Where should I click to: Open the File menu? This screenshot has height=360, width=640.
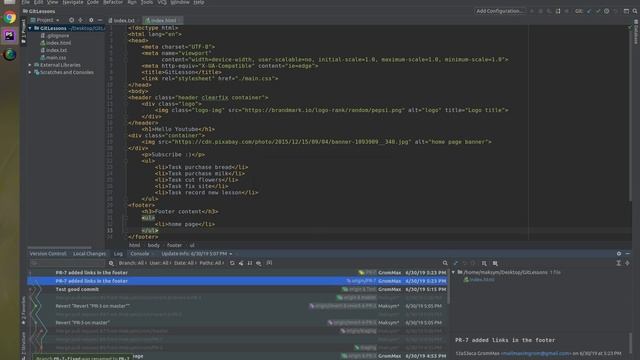point(26,2)
